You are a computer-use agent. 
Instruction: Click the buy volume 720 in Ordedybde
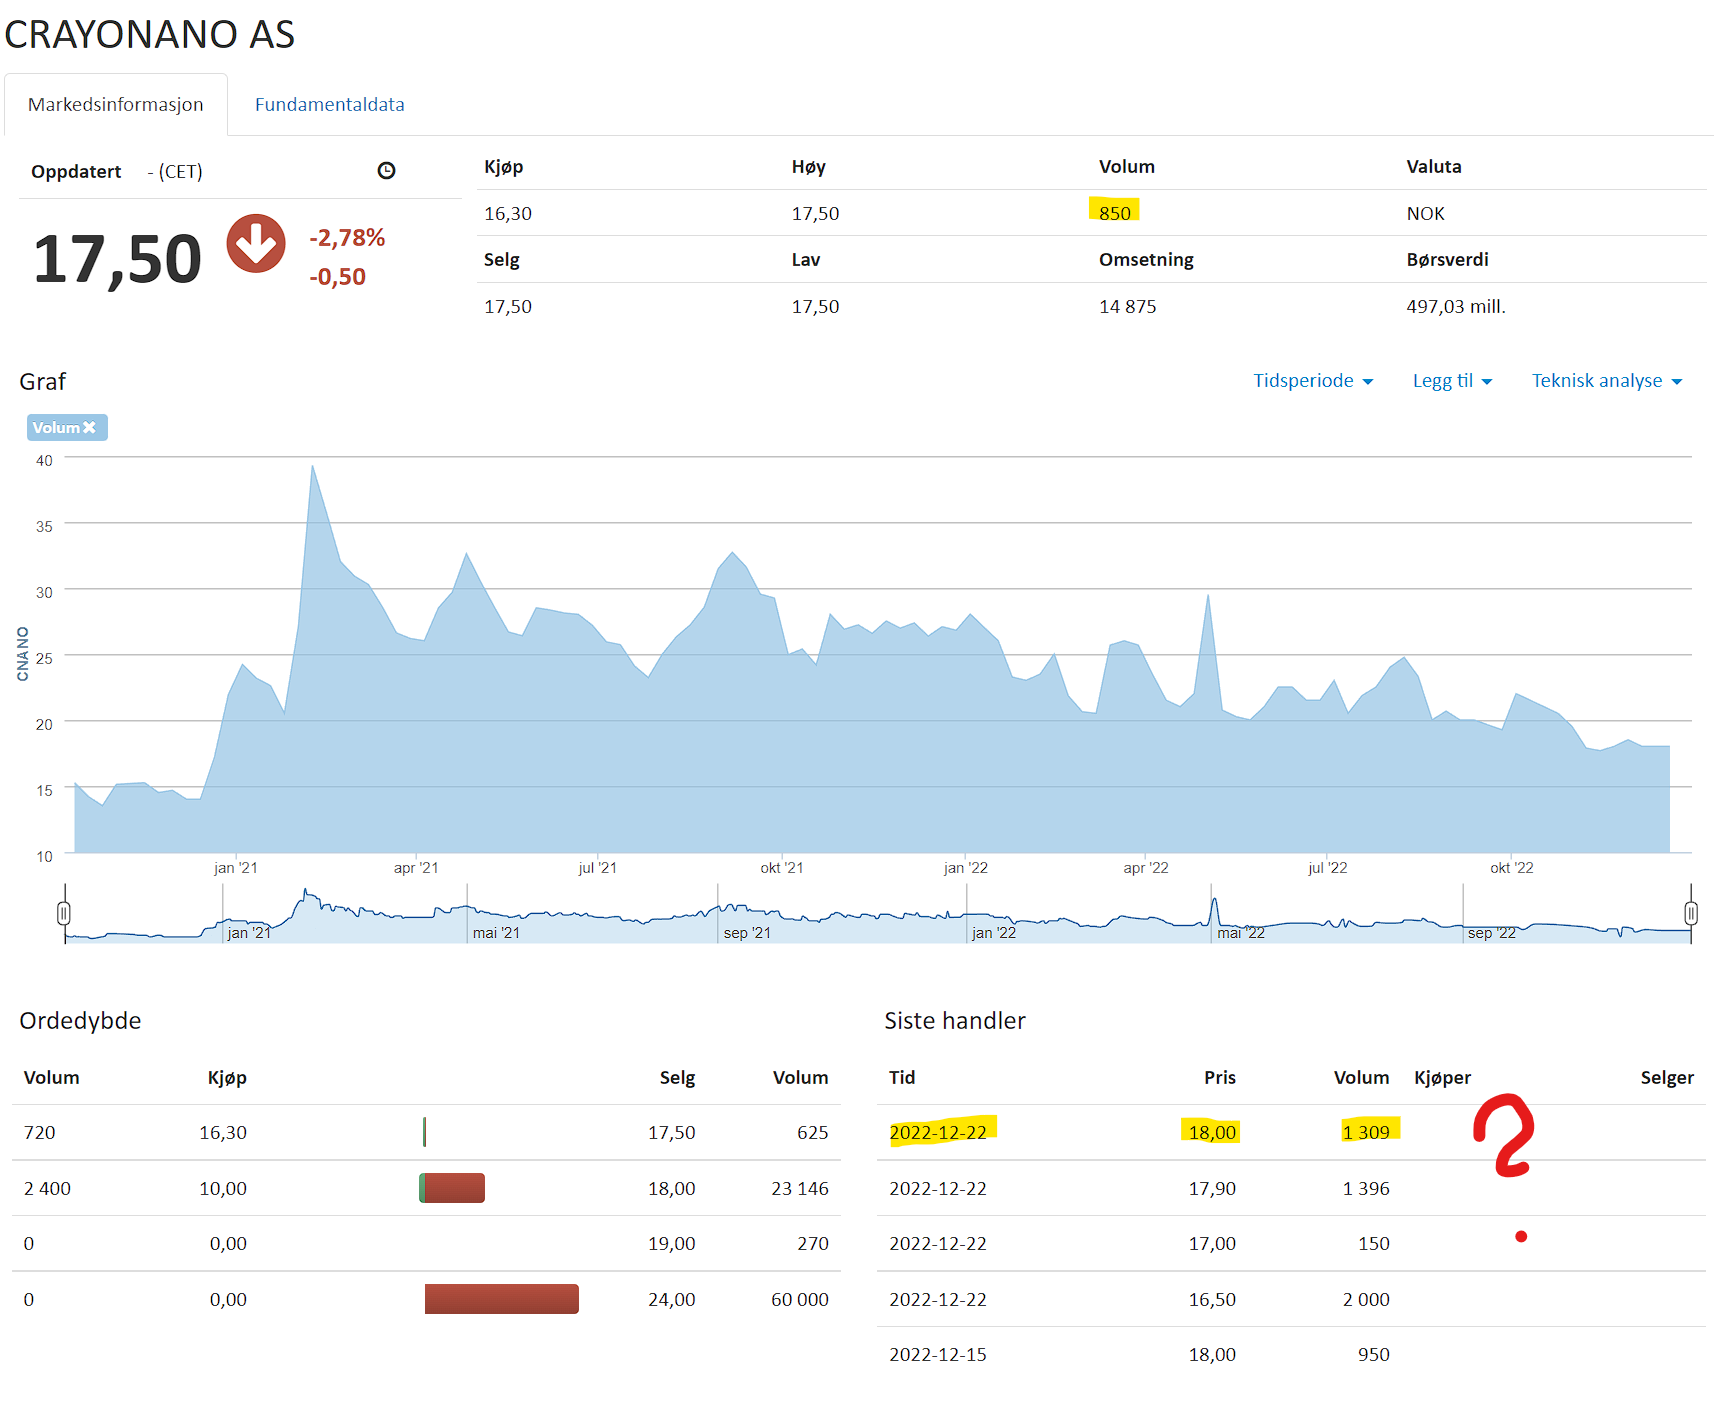[40, 1133]
